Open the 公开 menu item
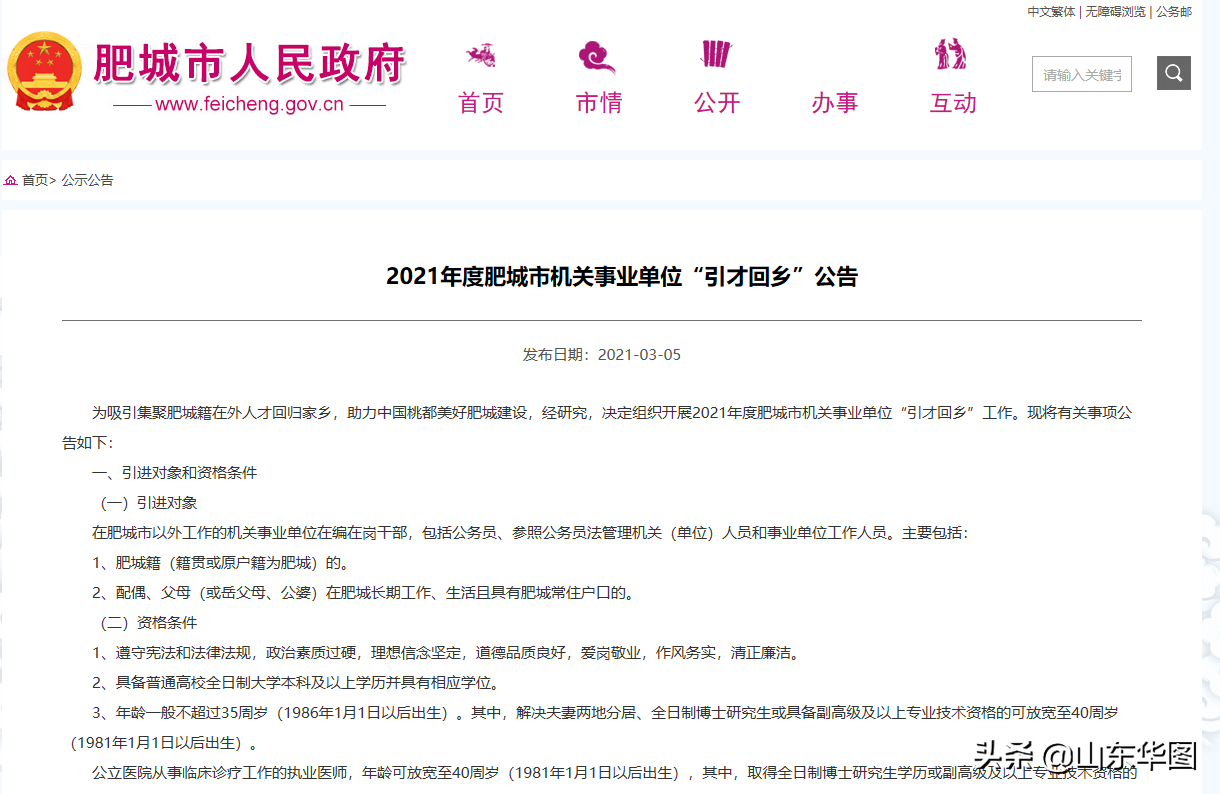 (x=717, y=103)
